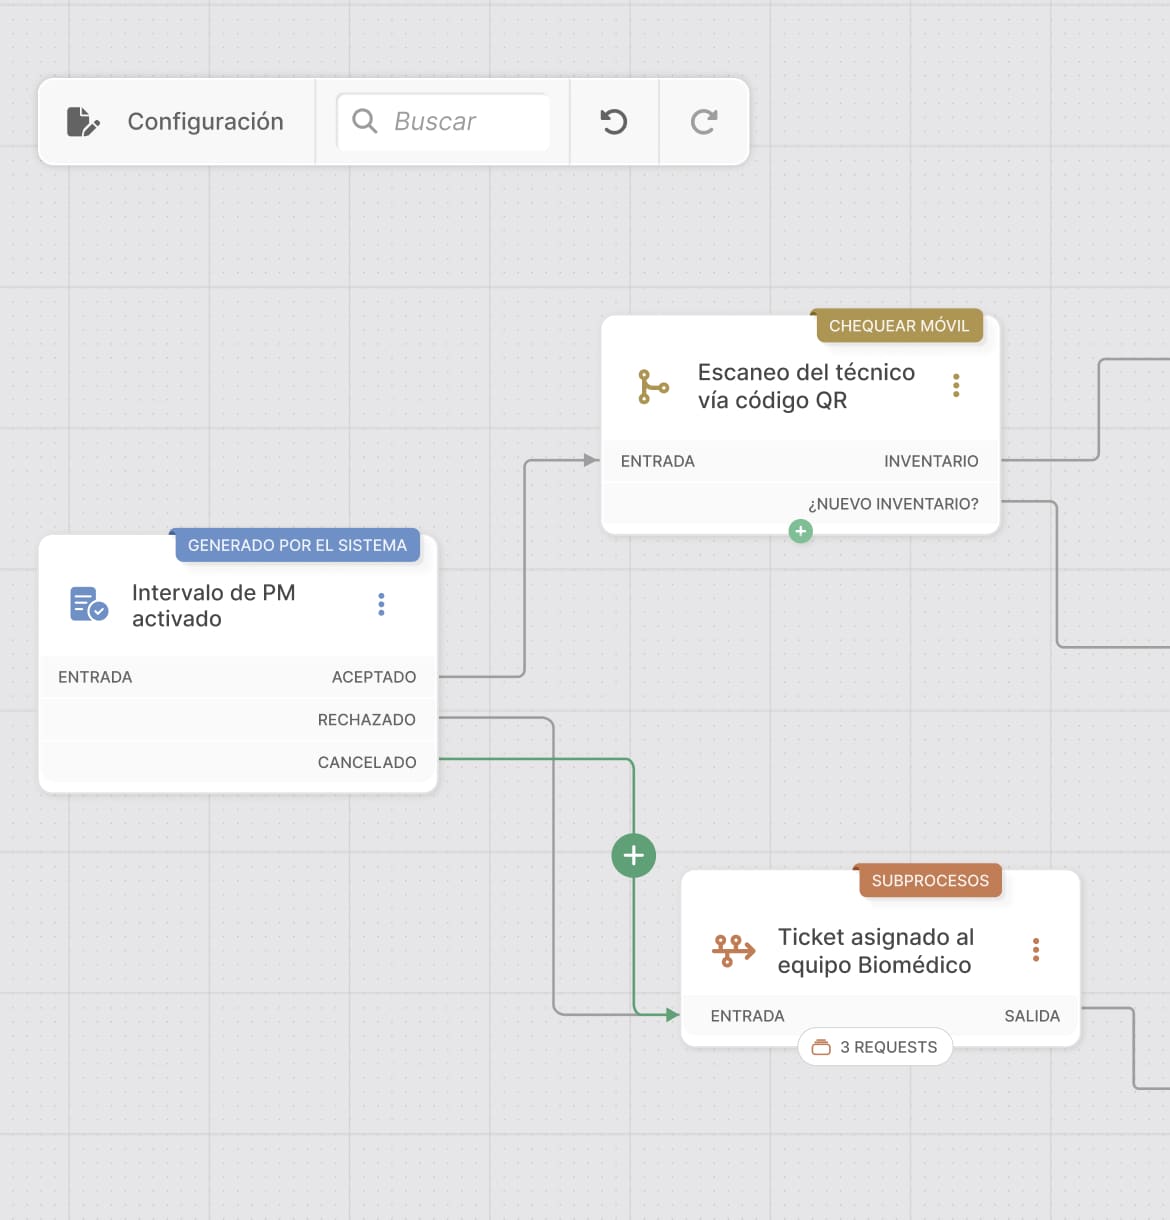Open the Configuración button
1170x1220 pixels.
point(176,121)
